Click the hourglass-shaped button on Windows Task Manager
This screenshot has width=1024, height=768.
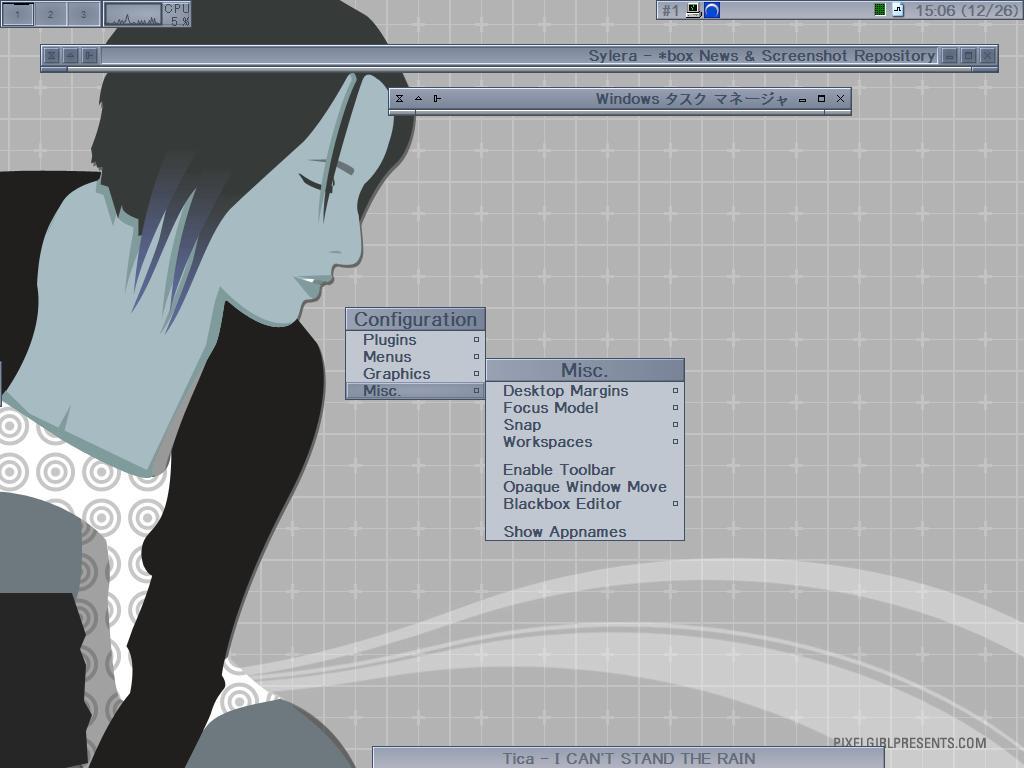click(x=399, y=99)
